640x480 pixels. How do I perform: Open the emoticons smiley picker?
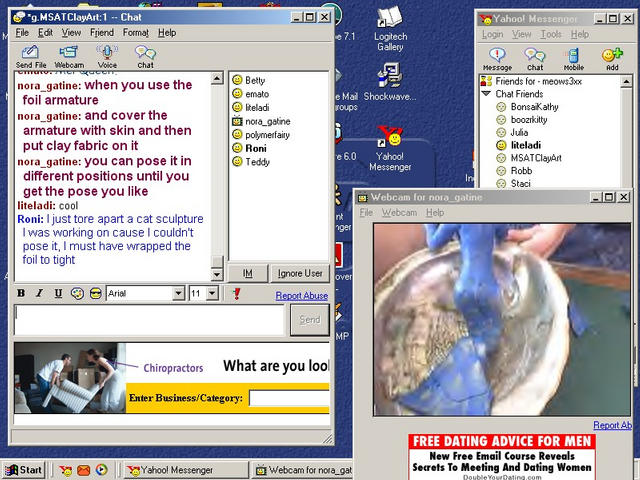(96, 293)
